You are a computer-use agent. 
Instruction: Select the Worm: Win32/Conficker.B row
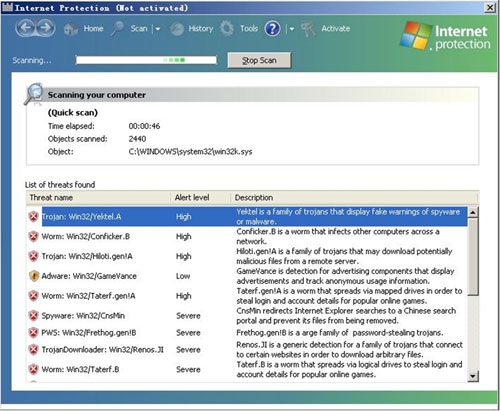247,236
